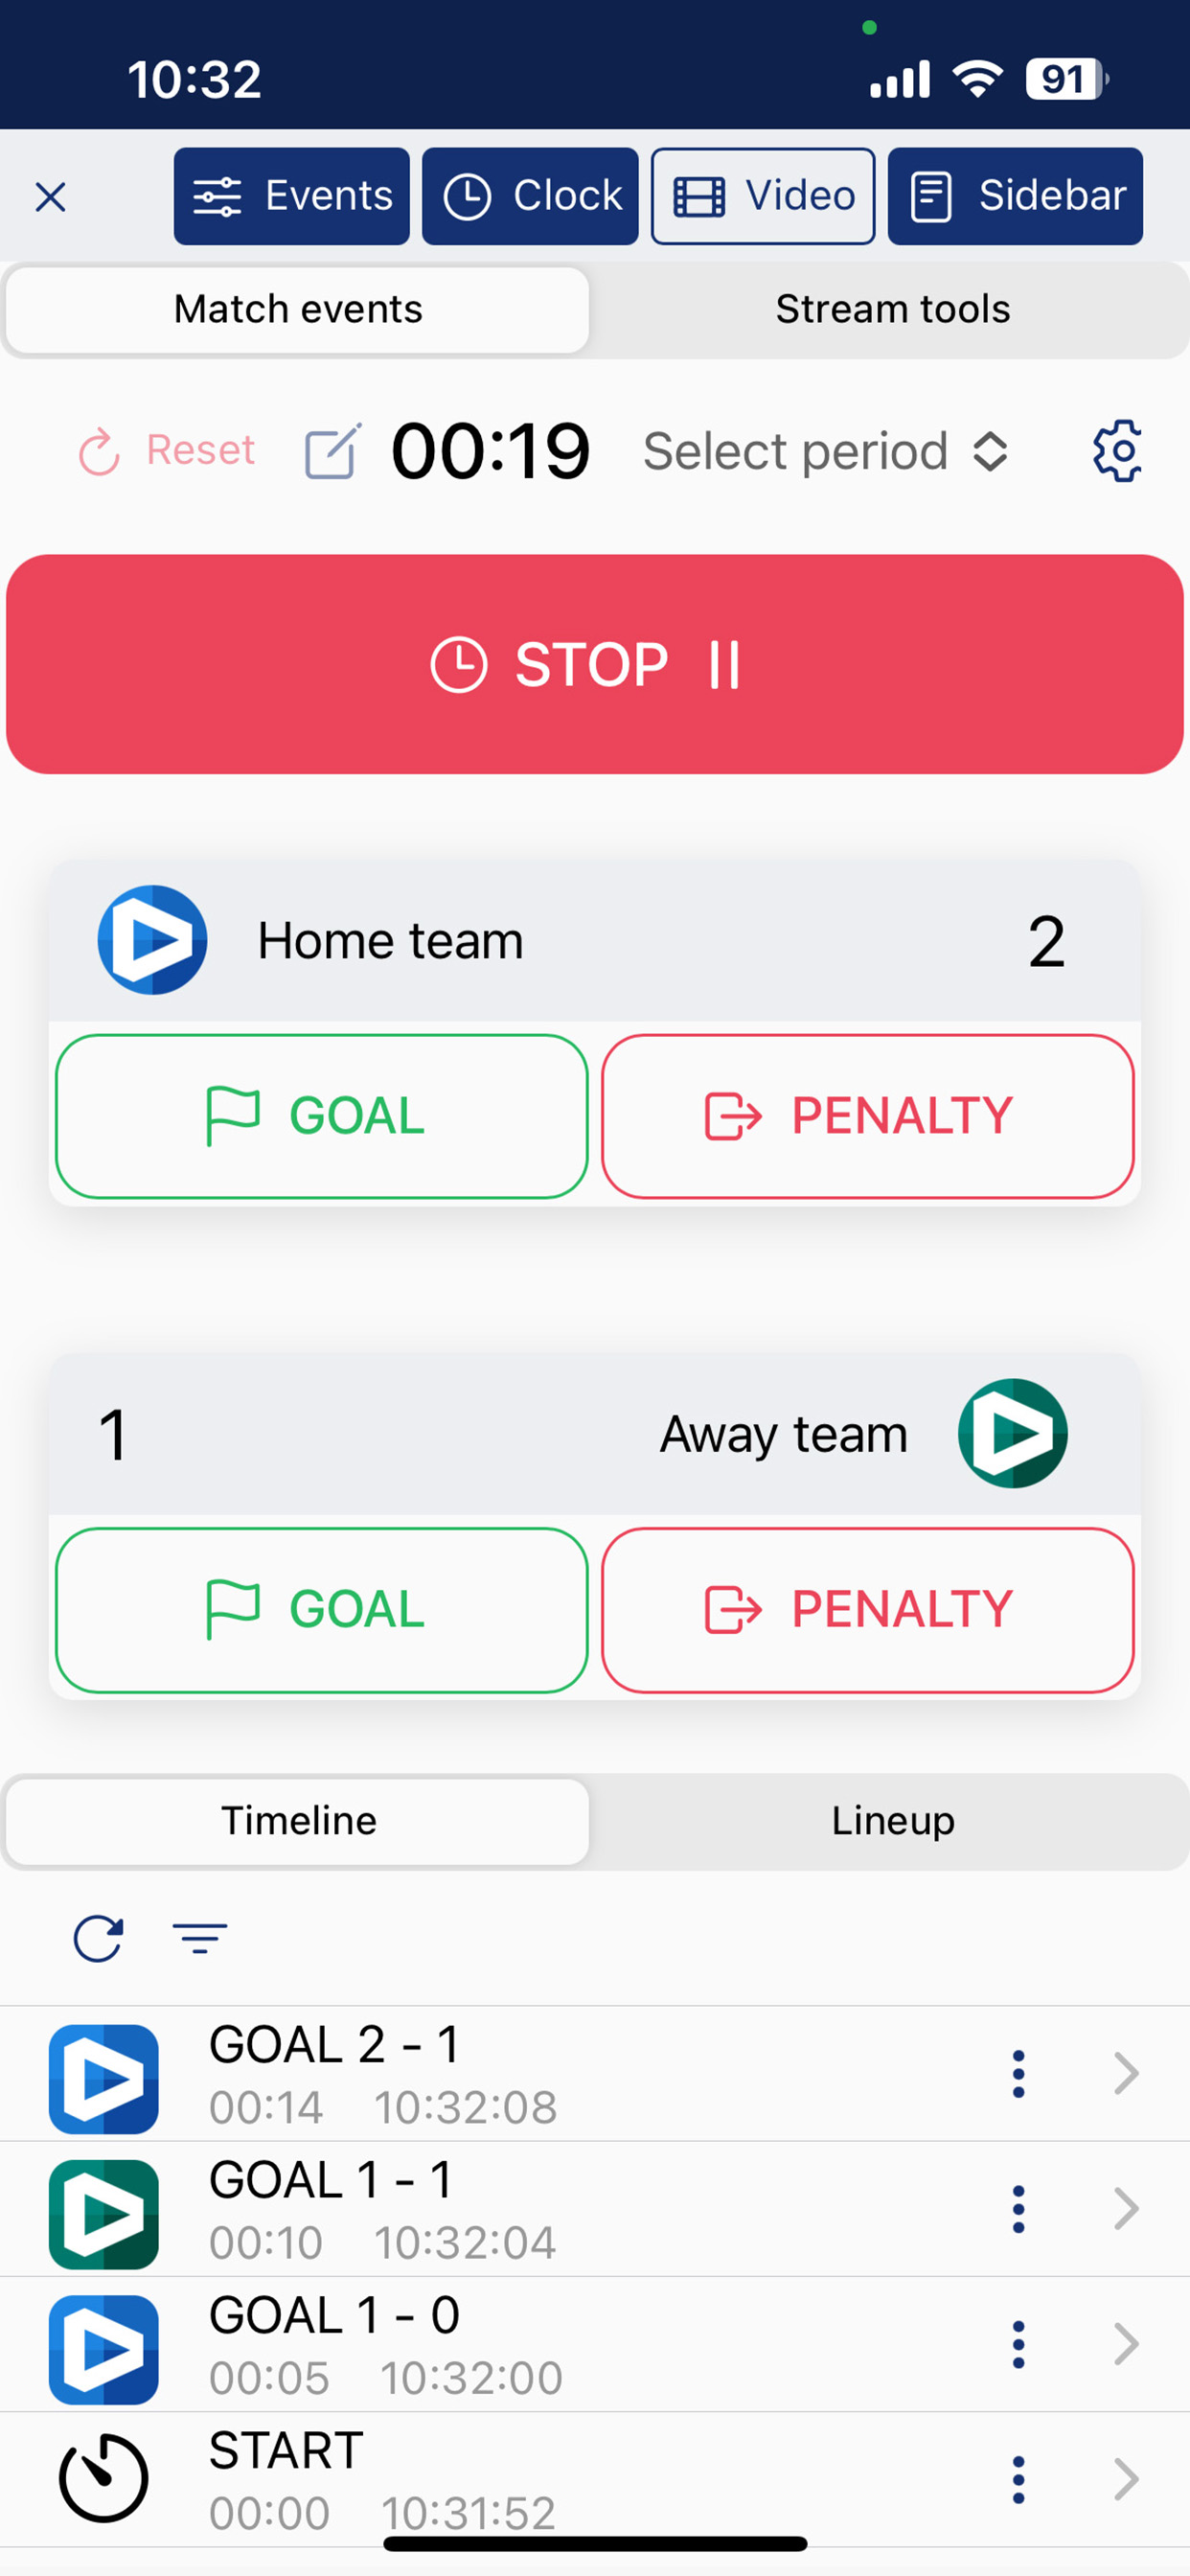Screen dimensions: 1190x2576
Task: Stop the match clock
Action: point(595,664)
